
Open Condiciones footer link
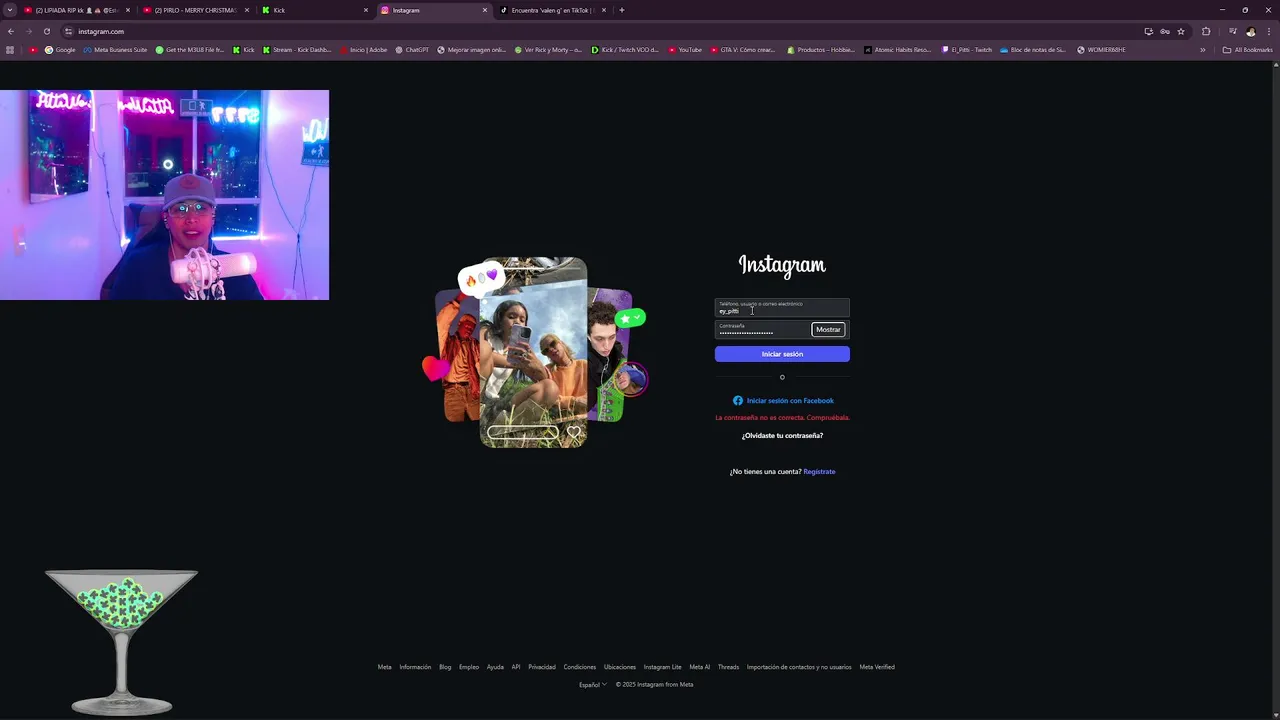pos(579,667)
